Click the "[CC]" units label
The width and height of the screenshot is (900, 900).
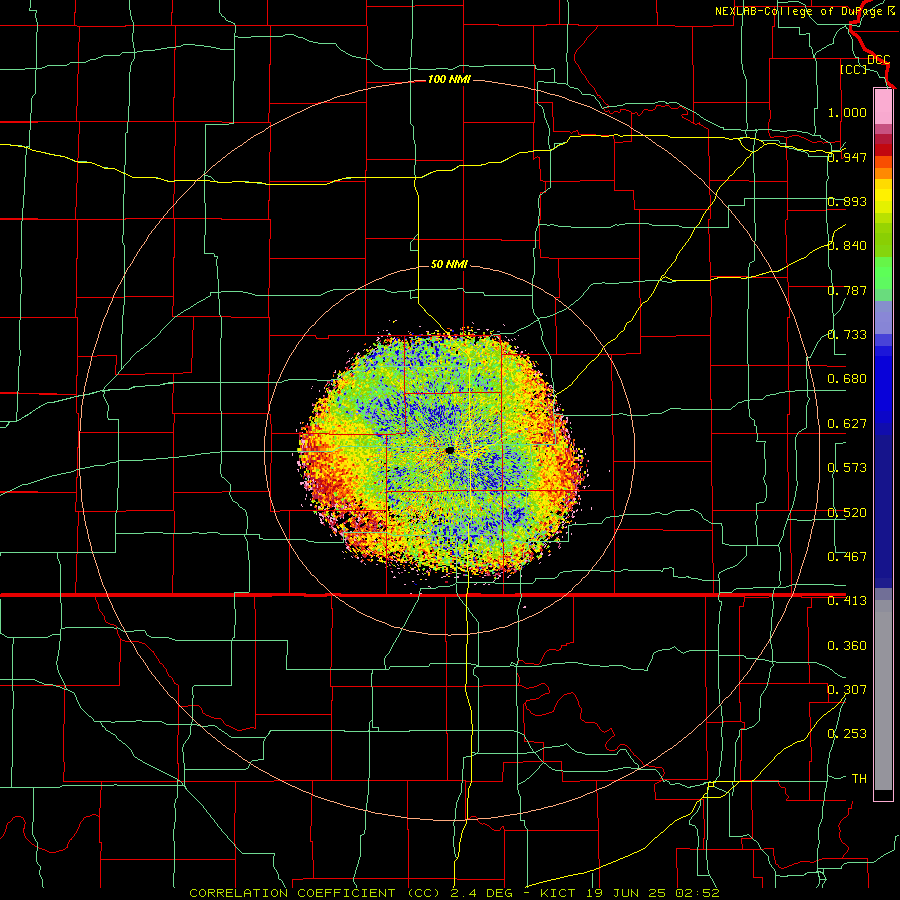pyautogui.click(x=853, y=69)
